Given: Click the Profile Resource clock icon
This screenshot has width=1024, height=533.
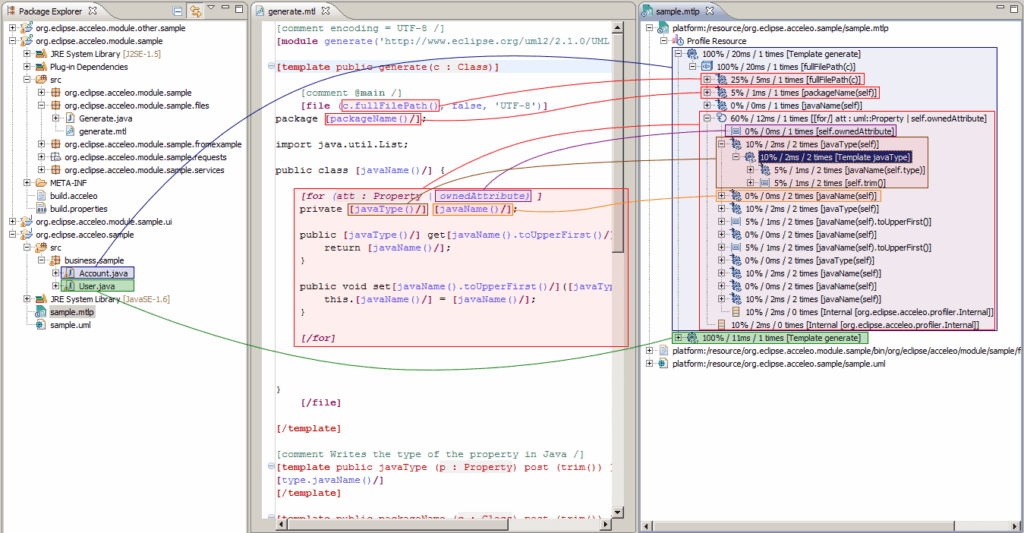Looking at the screenshot, I should pos(678,41).
